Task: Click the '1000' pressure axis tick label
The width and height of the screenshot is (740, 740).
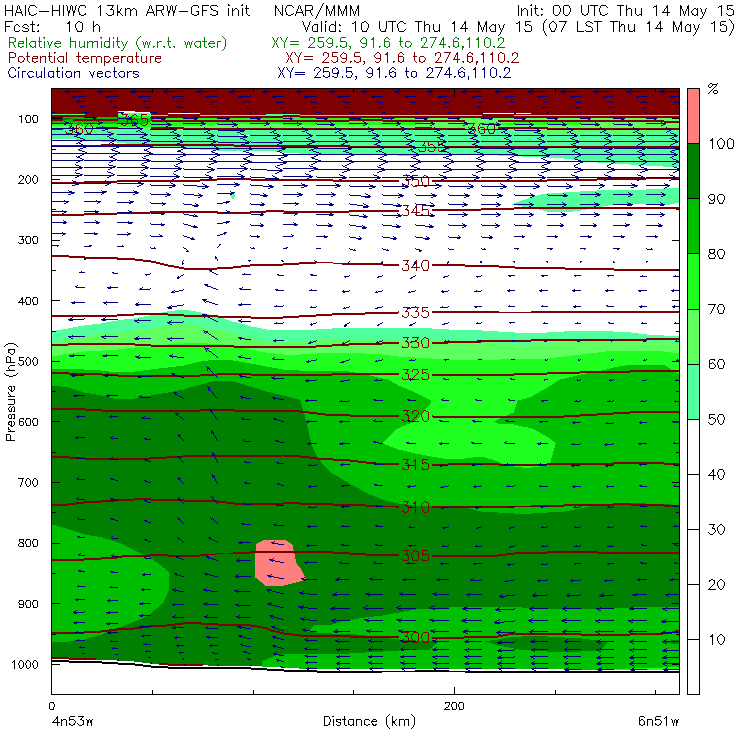Action: pyautogui.click(x=25, y=664)
